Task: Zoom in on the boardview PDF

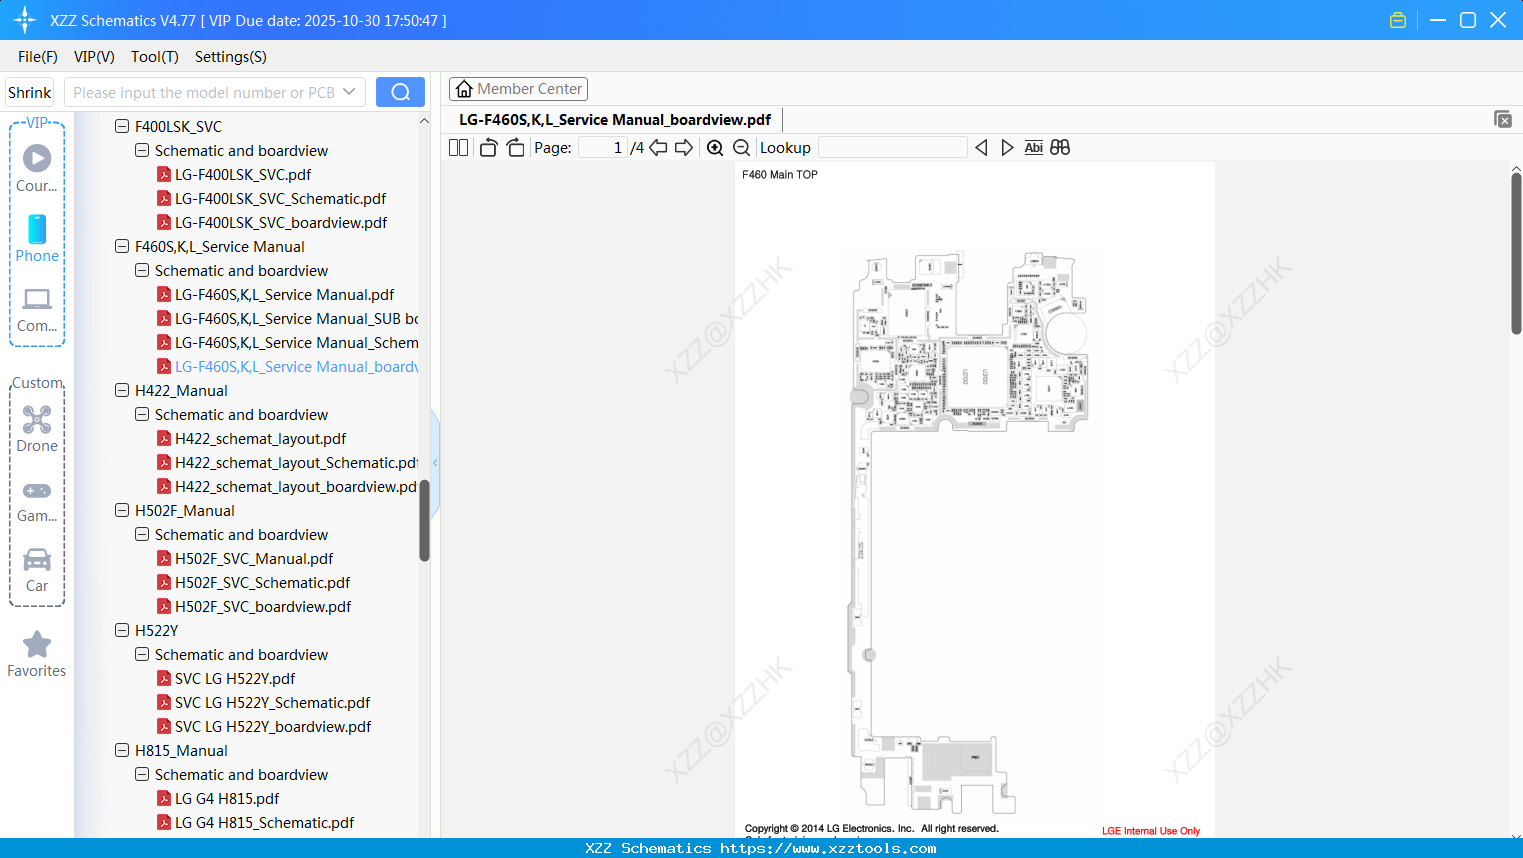Action: 715,147
